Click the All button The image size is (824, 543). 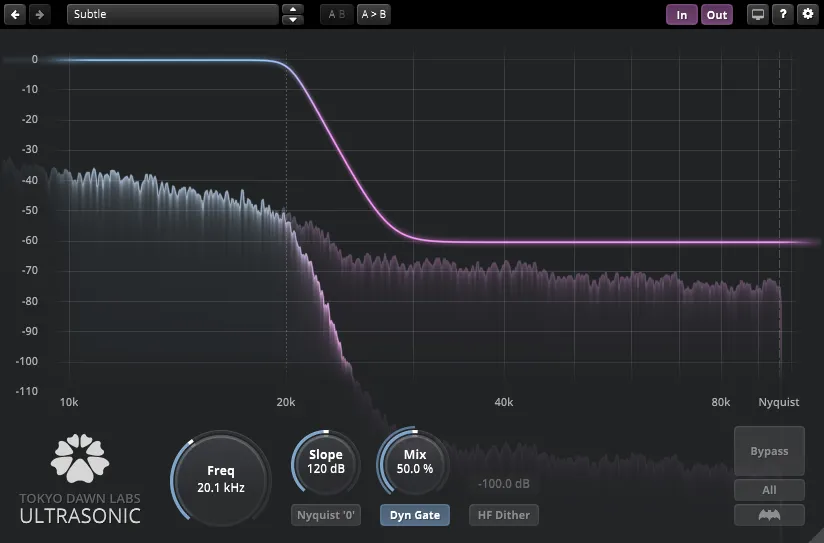769,490
